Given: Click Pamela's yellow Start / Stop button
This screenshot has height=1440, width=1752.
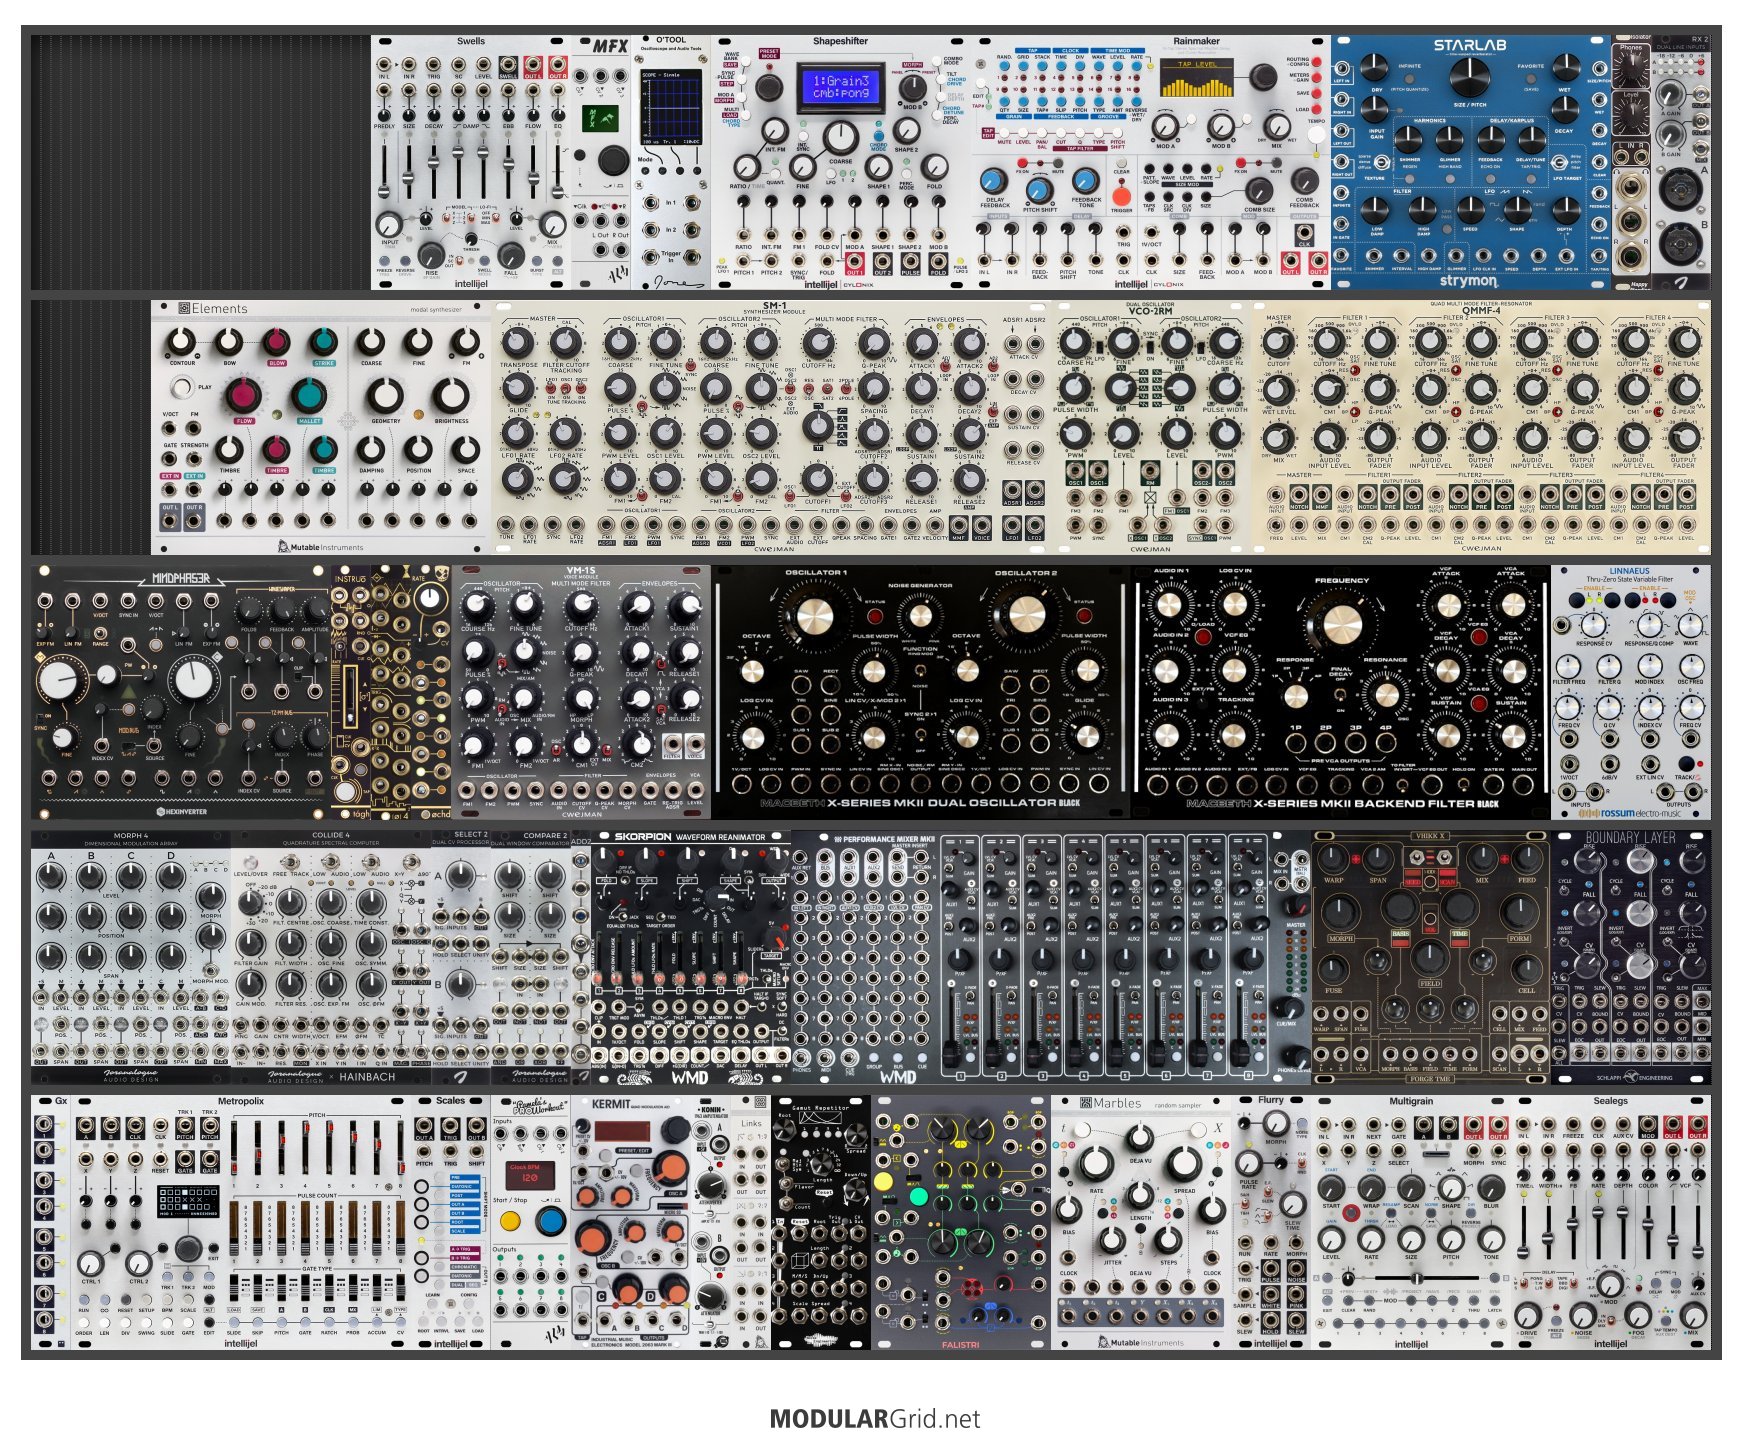Looking at the screenshot, I should (x=510, y=1221).
